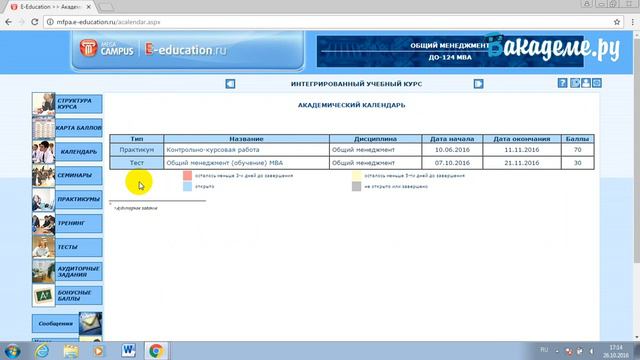Open Windows Start menu orb

[12, 351]
